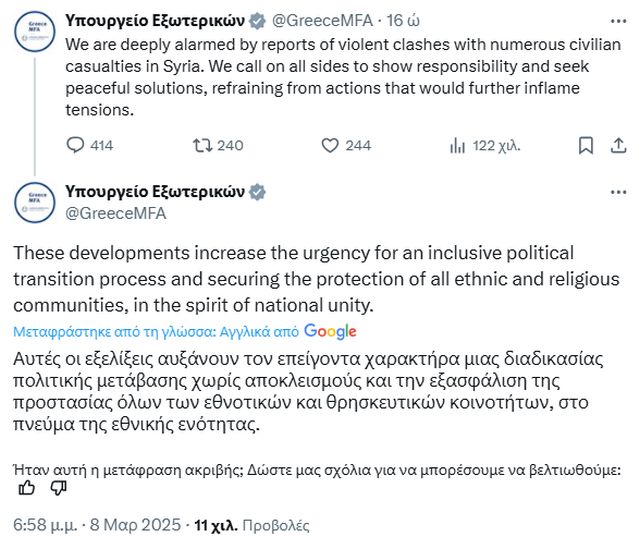This screenshot has height=537, width=640.
Task: Open the '16 ώ' timestamp link
Action: pos(390,19)
